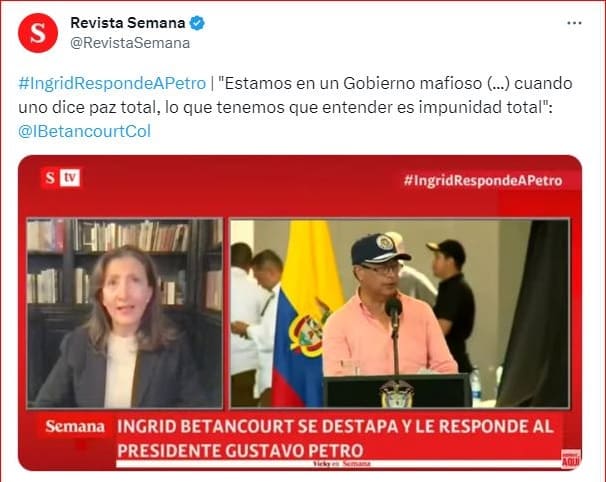Viewport: 606px width, 482px height.
Task: Click the woman's video panel with bookshelf
Action: tap(125, 313)
